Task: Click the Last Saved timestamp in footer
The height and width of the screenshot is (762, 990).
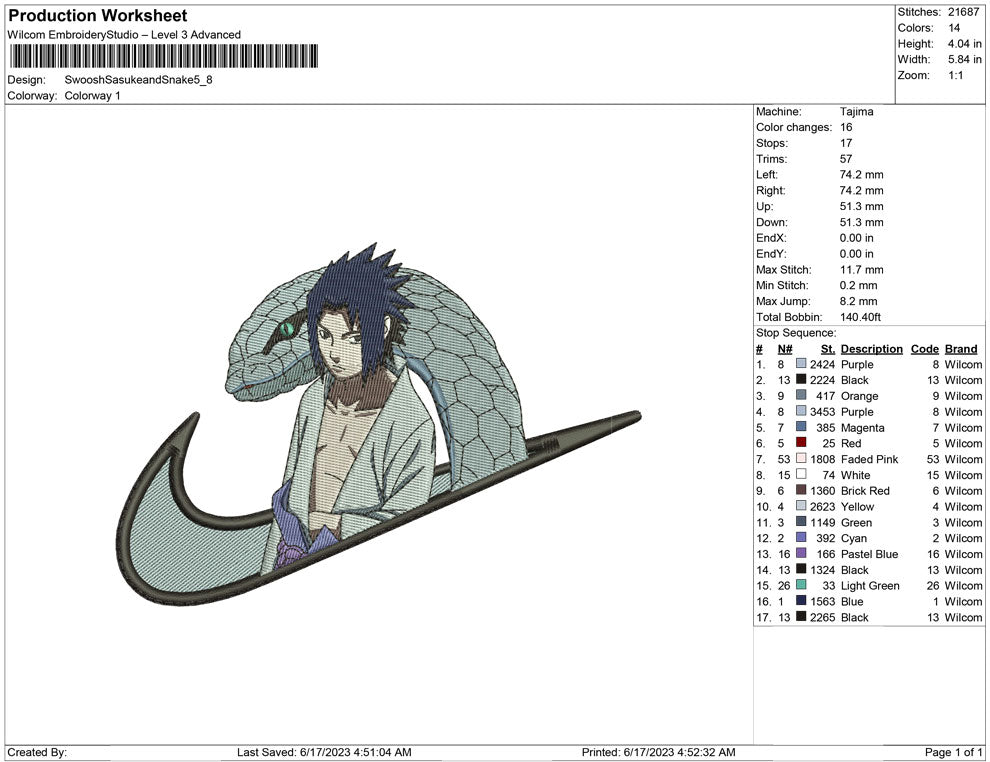Action: 324,752
